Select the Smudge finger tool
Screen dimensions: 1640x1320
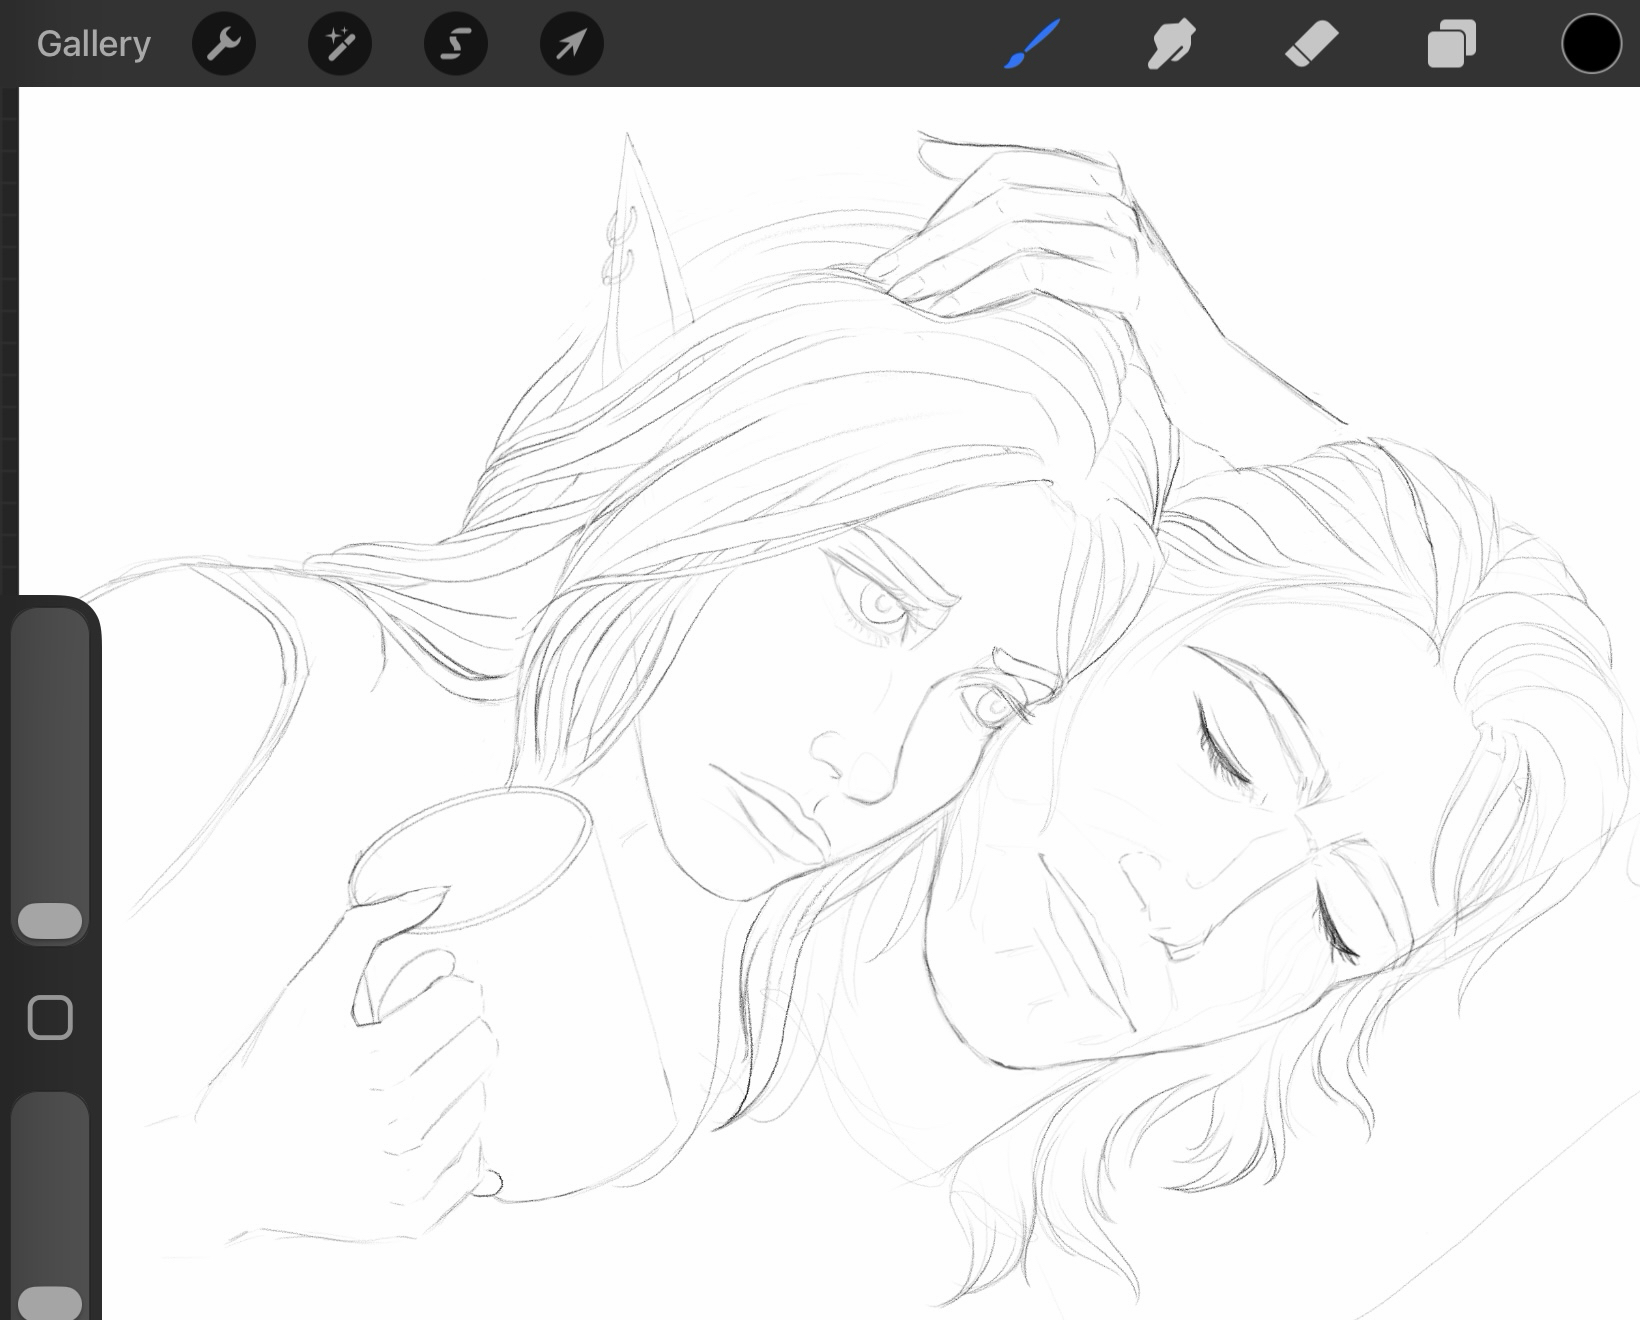1171,45
